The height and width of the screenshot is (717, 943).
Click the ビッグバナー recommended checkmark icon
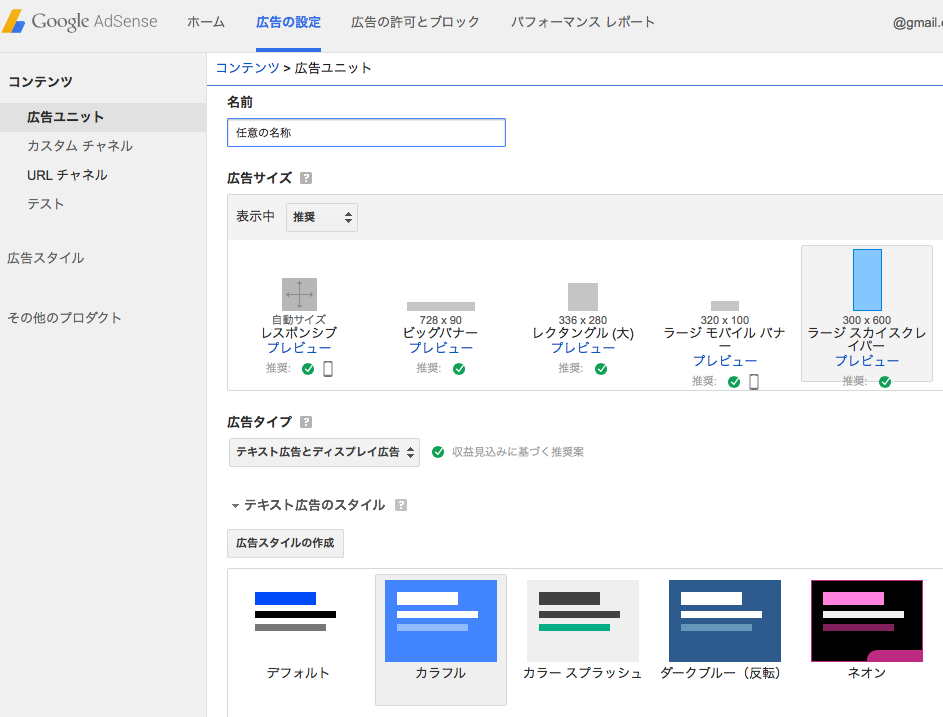[459, 369]
